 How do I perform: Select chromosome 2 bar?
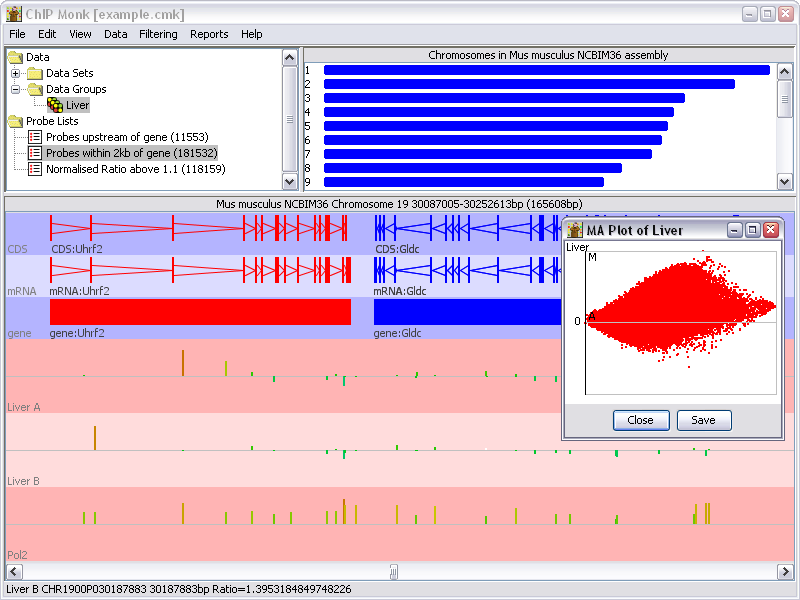pos(529,84)
